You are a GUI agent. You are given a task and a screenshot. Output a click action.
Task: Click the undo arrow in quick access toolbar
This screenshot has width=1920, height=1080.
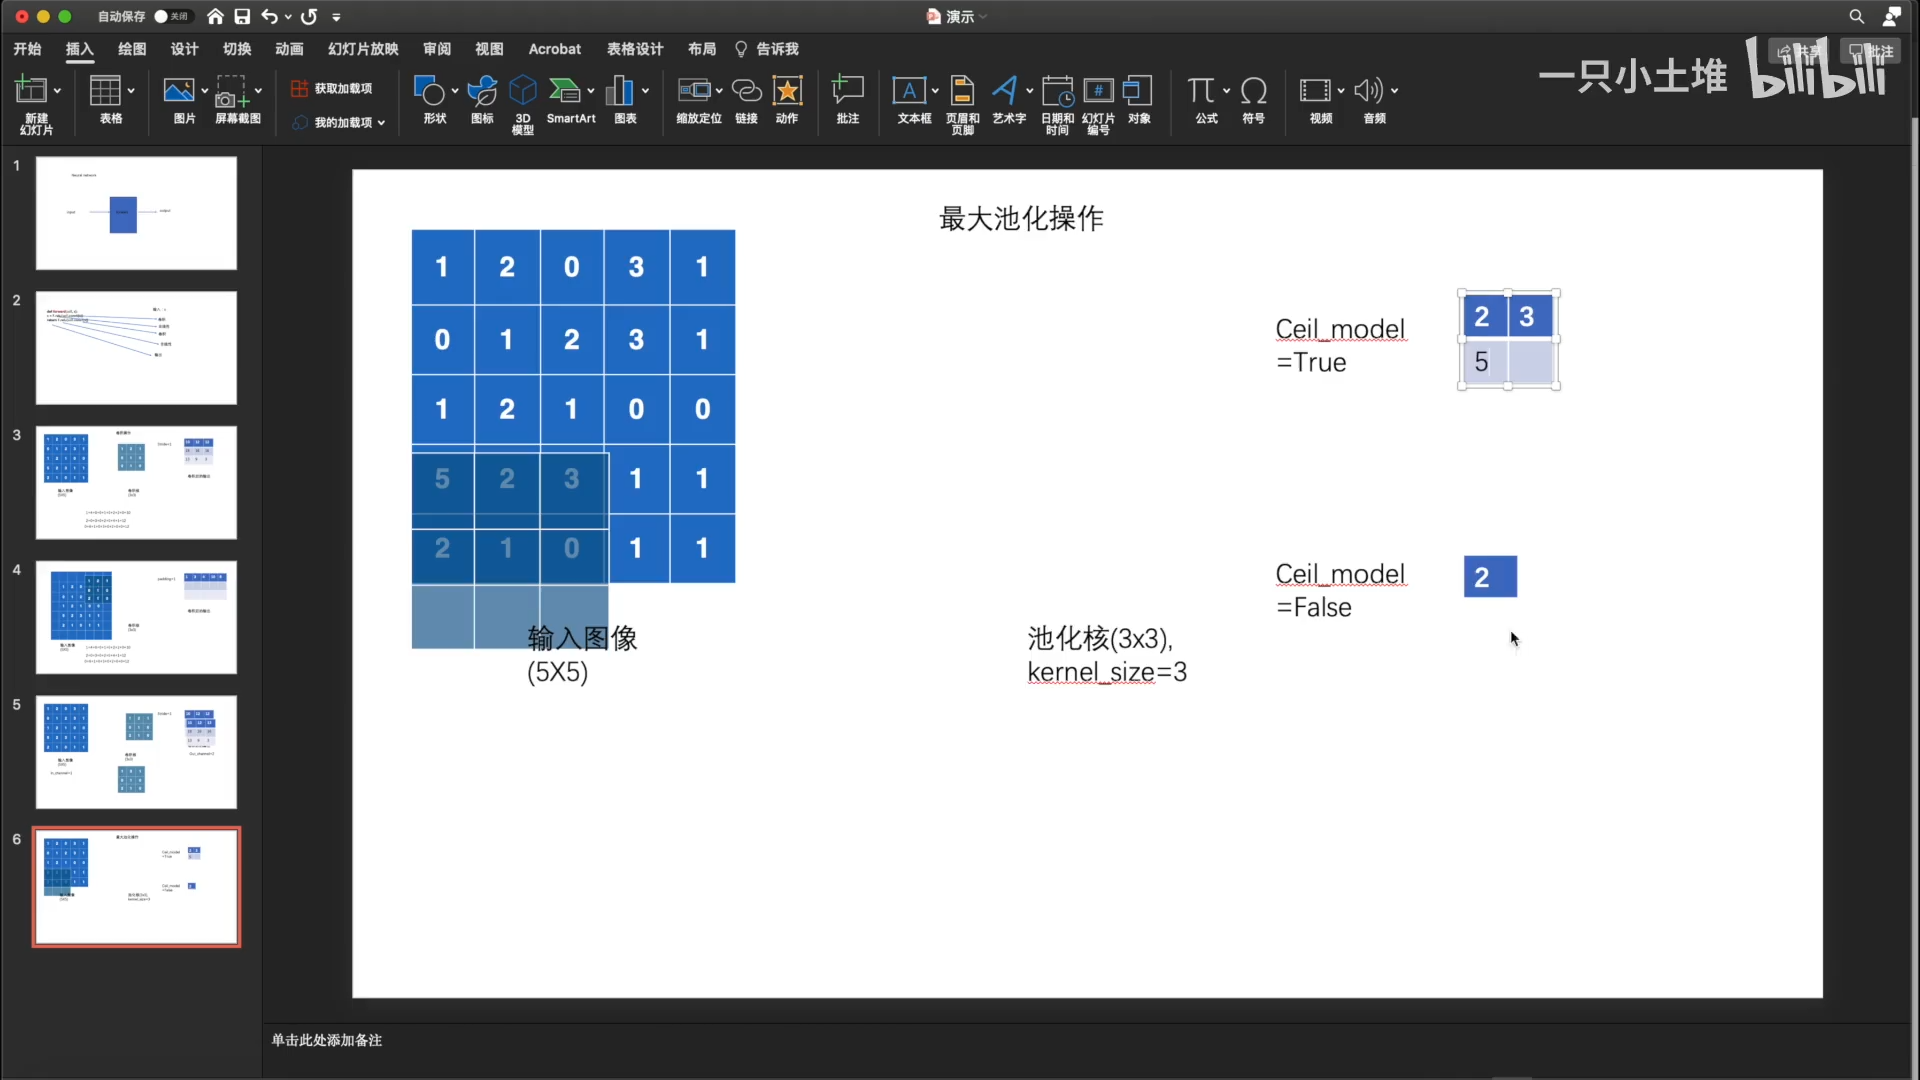pos(271,16)
